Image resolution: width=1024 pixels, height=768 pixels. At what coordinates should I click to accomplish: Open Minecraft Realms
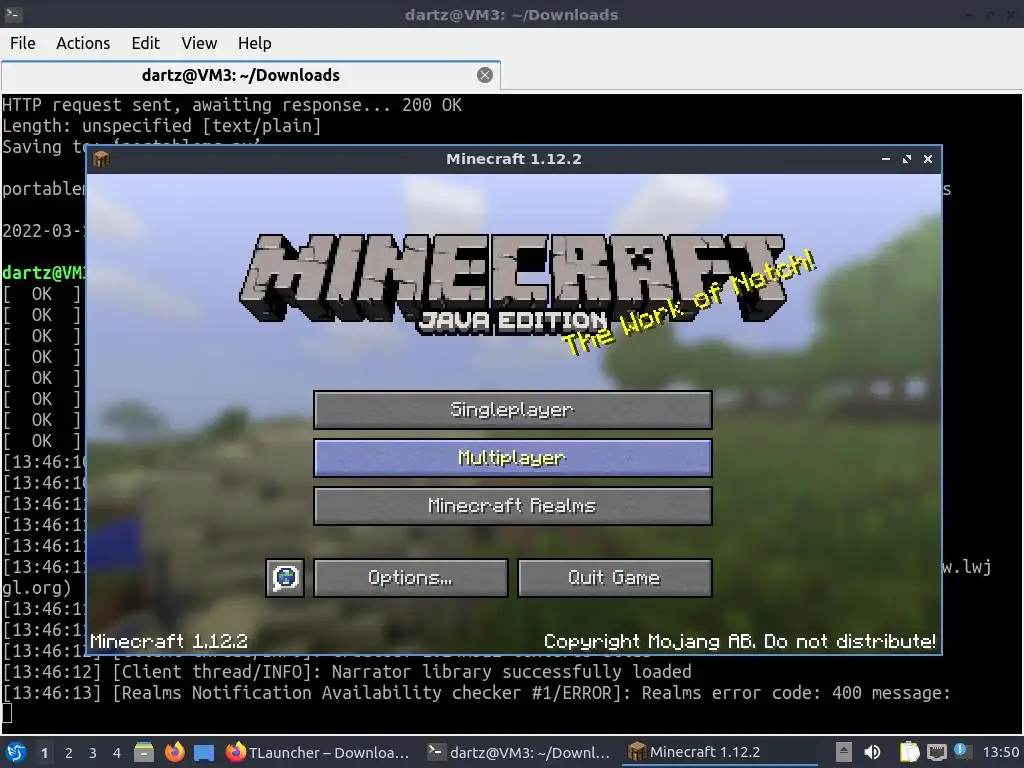point(513,505)
